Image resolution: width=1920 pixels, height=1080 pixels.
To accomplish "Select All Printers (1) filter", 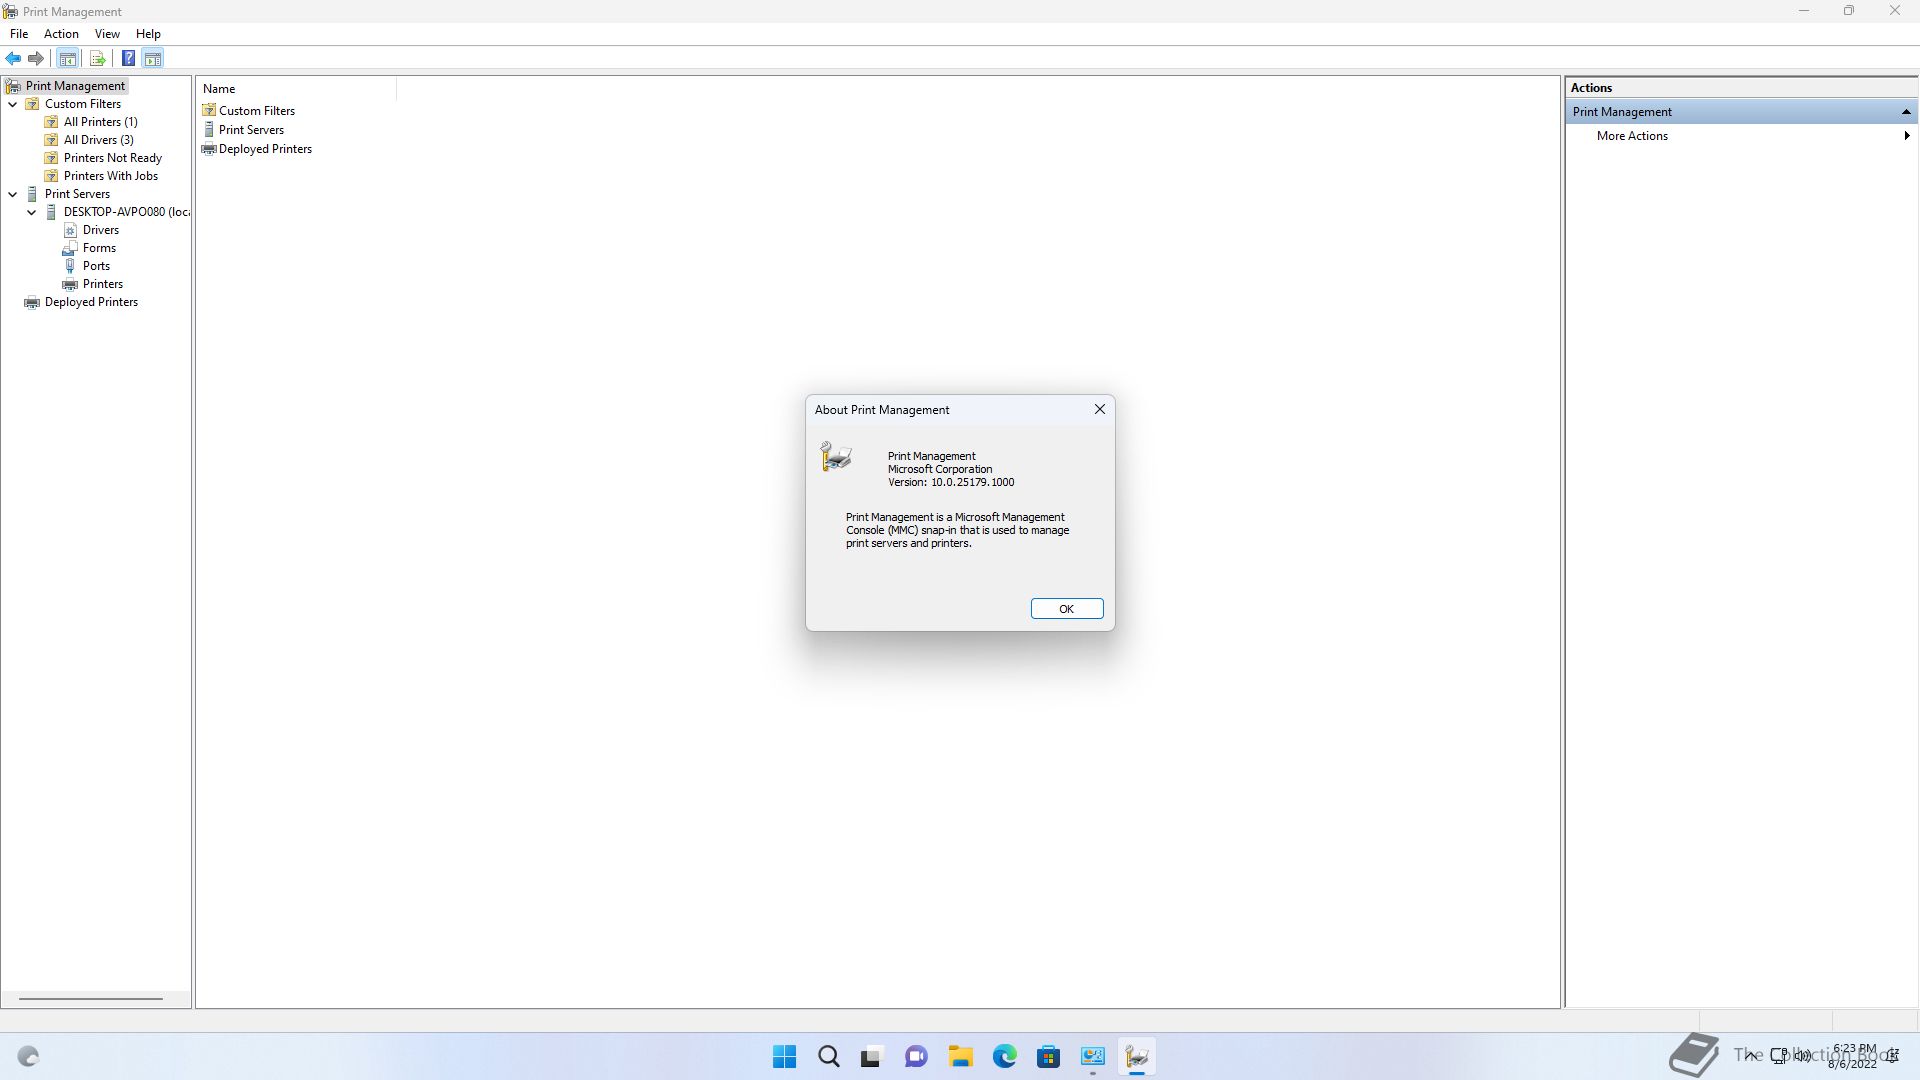I will [x=100, y=122].
